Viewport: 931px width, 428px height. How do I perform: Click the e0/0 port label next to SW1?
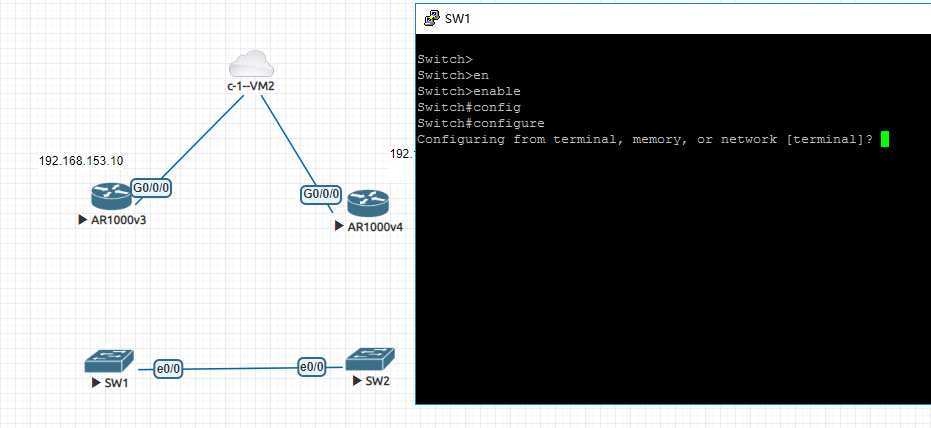tap(169, 369)
